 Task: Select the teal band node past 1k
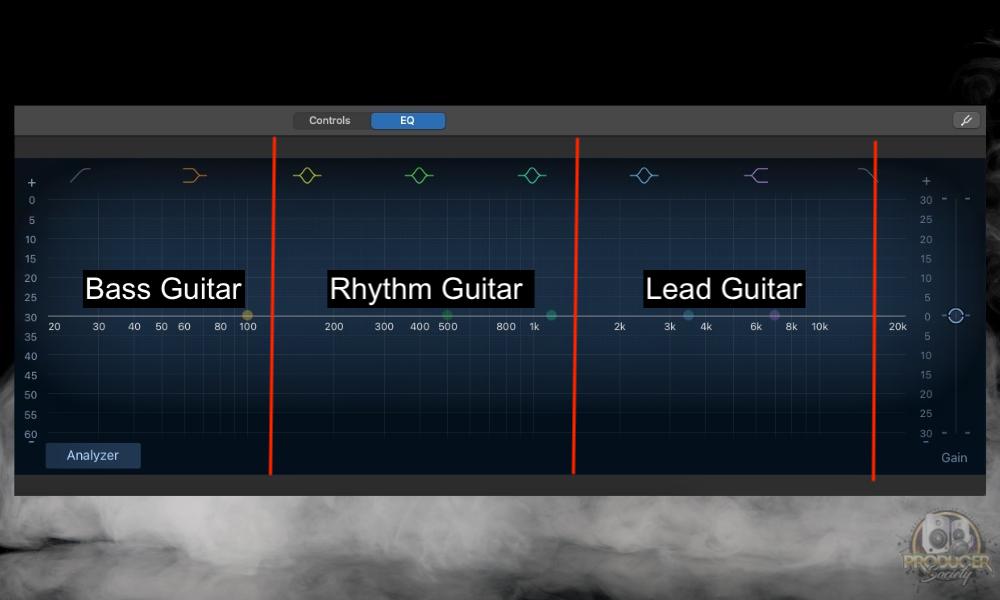(x=552, y=315)
